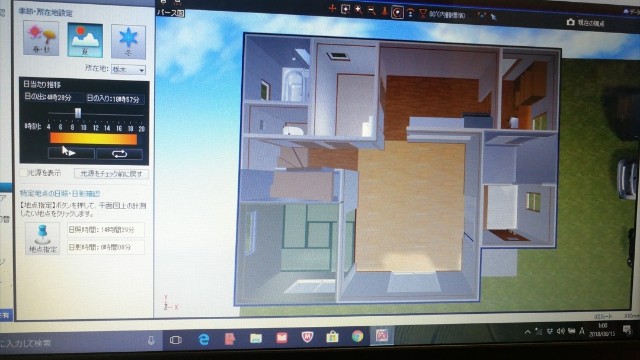The width and height of the screenshot is (640, 360).
Task: Toggle loop playback of sunlight animation
Action: [x=119, y=154]
